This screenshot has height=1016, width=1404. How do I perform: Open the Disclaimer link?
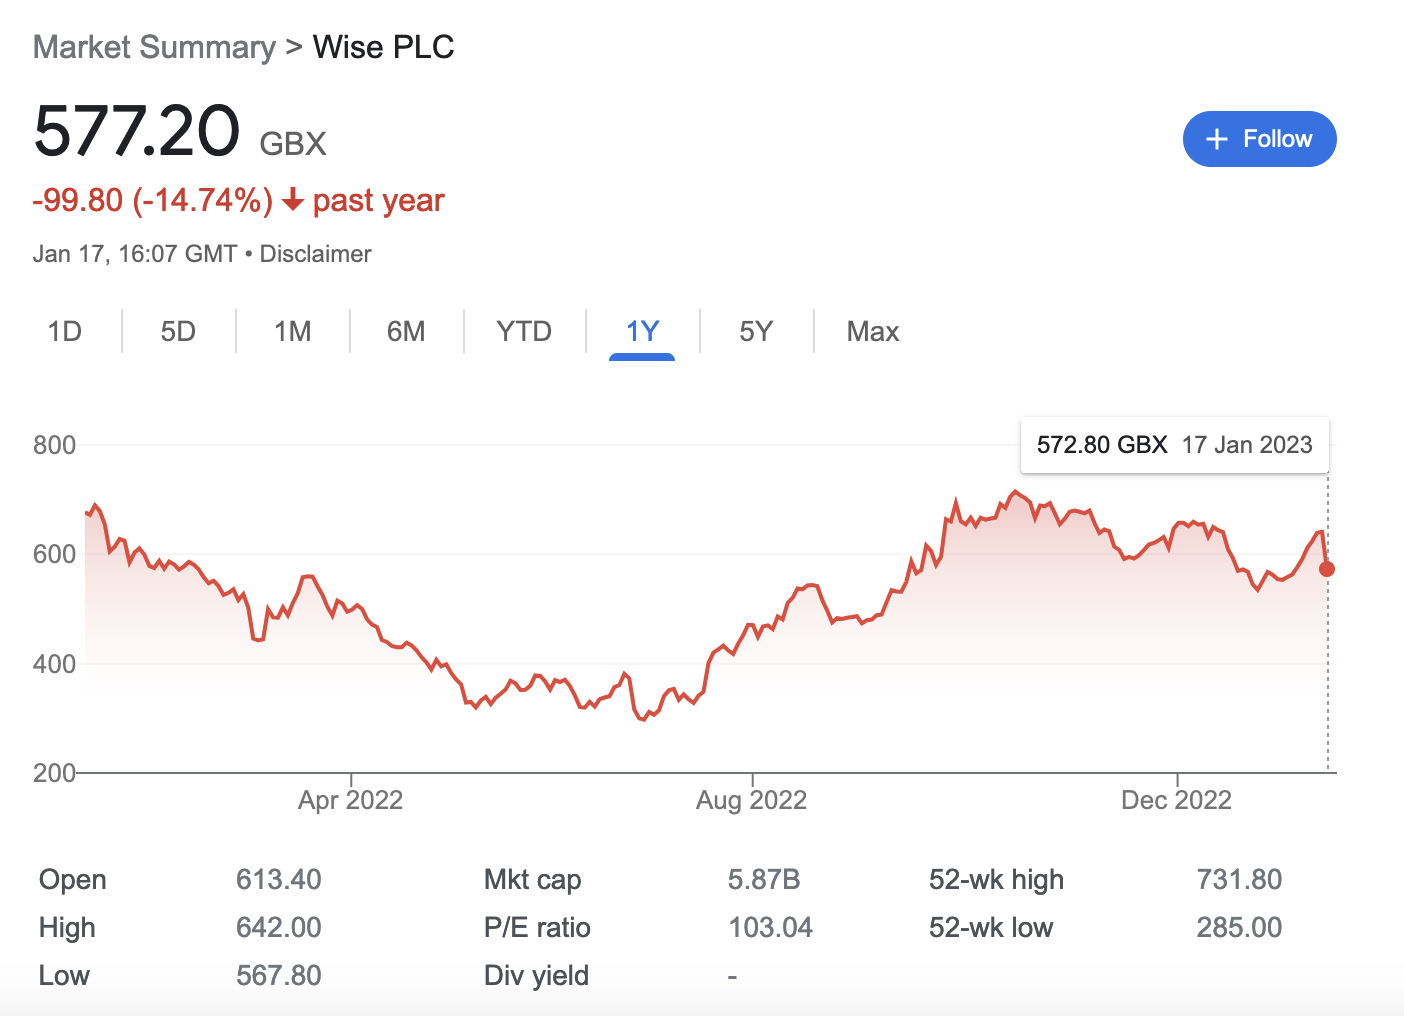click(315, 254)
